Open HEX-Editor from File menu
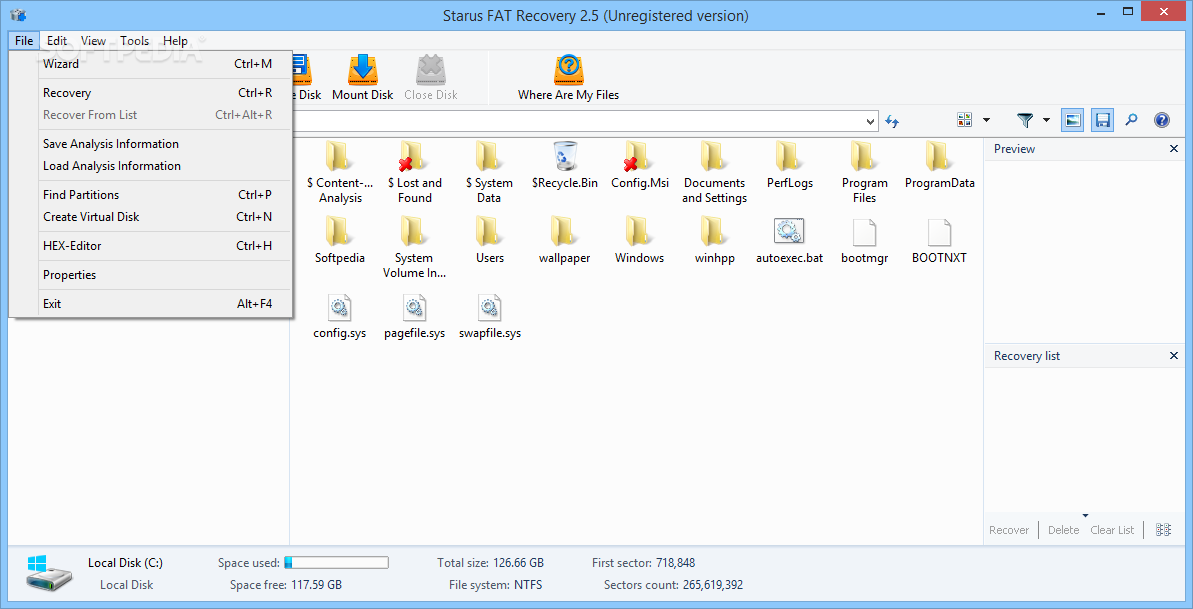The width and height of the screenshot is (1193, 609). (x=151, y=246)
